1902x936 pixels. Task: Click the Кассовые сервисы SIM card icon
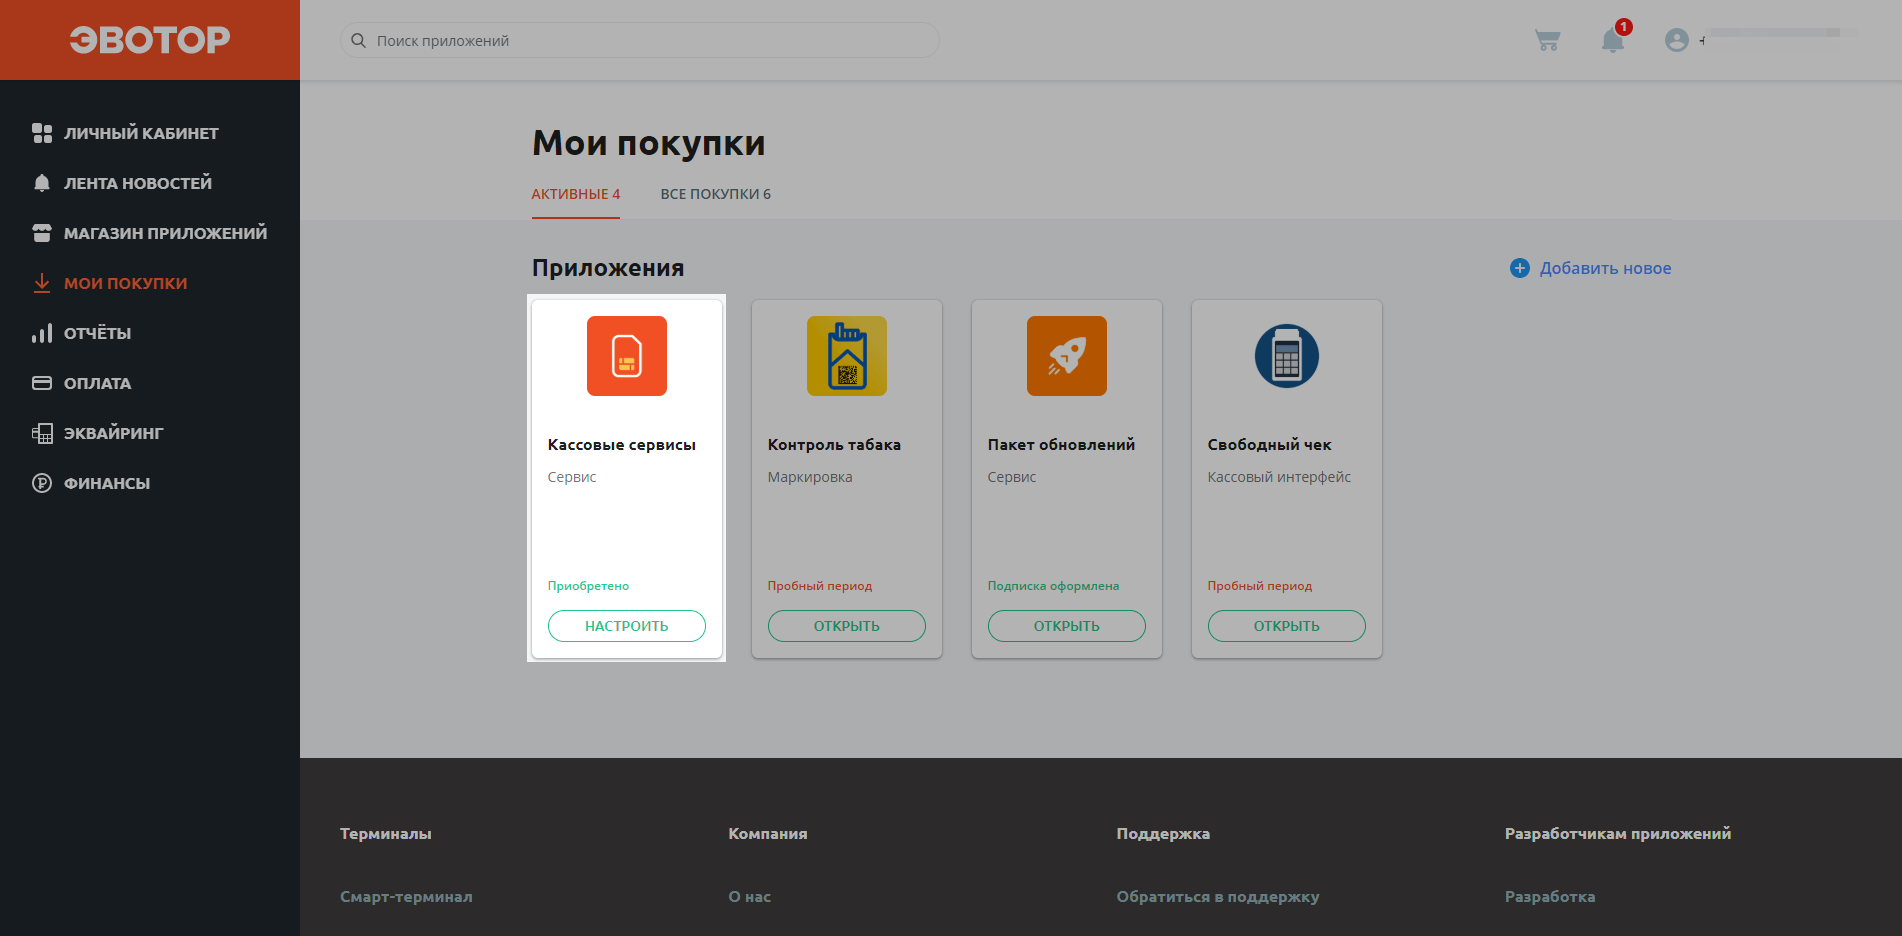point(627,356)
